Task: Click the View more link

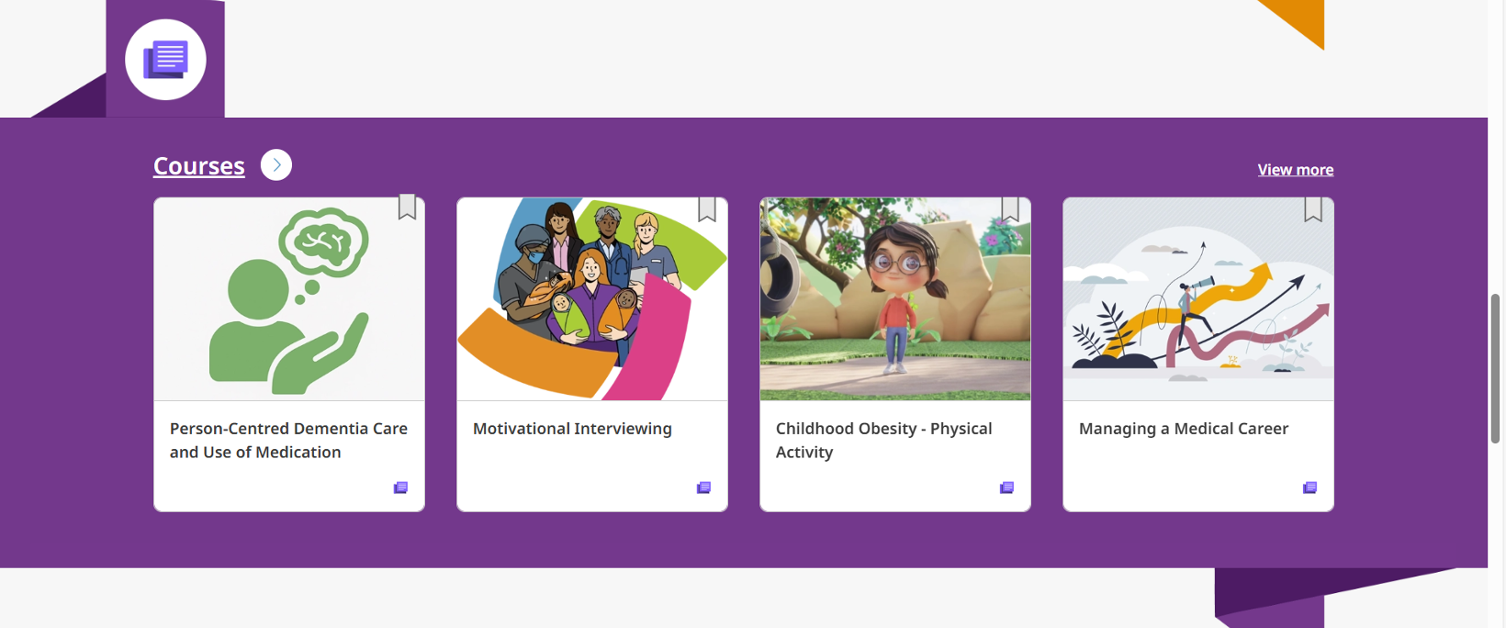Action: pos(1295,170)
